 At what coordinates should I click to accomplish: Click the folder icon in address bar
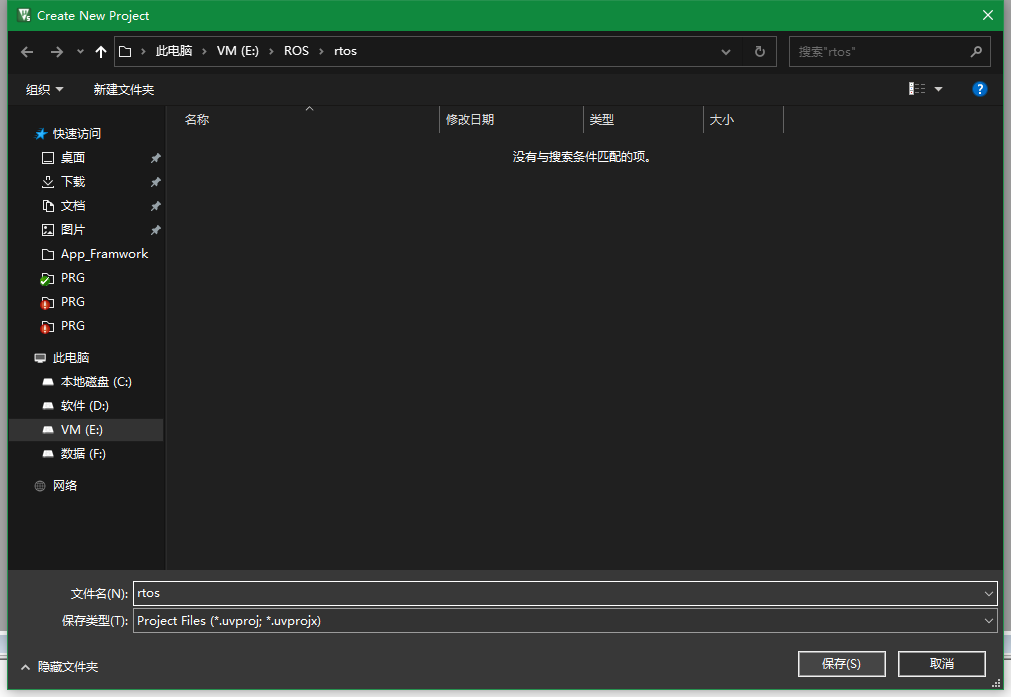point(125,52)
